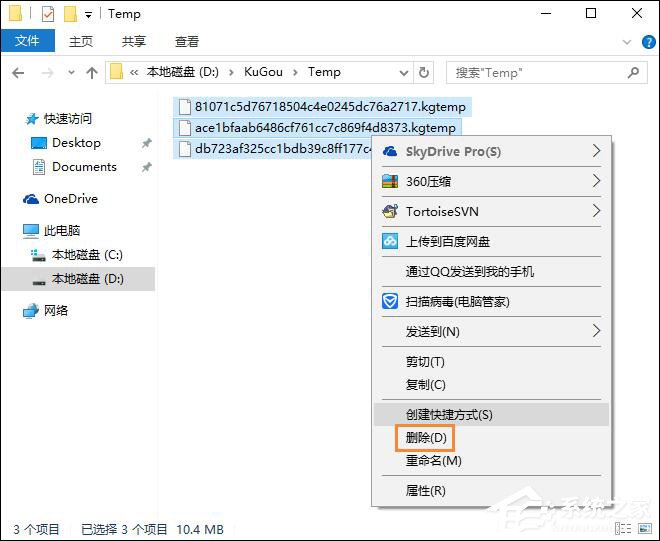The width and height of the screenshot is (660, 541).
Task: Click 扫描病毒(电脑管家) menu entry
Action: 491,301
